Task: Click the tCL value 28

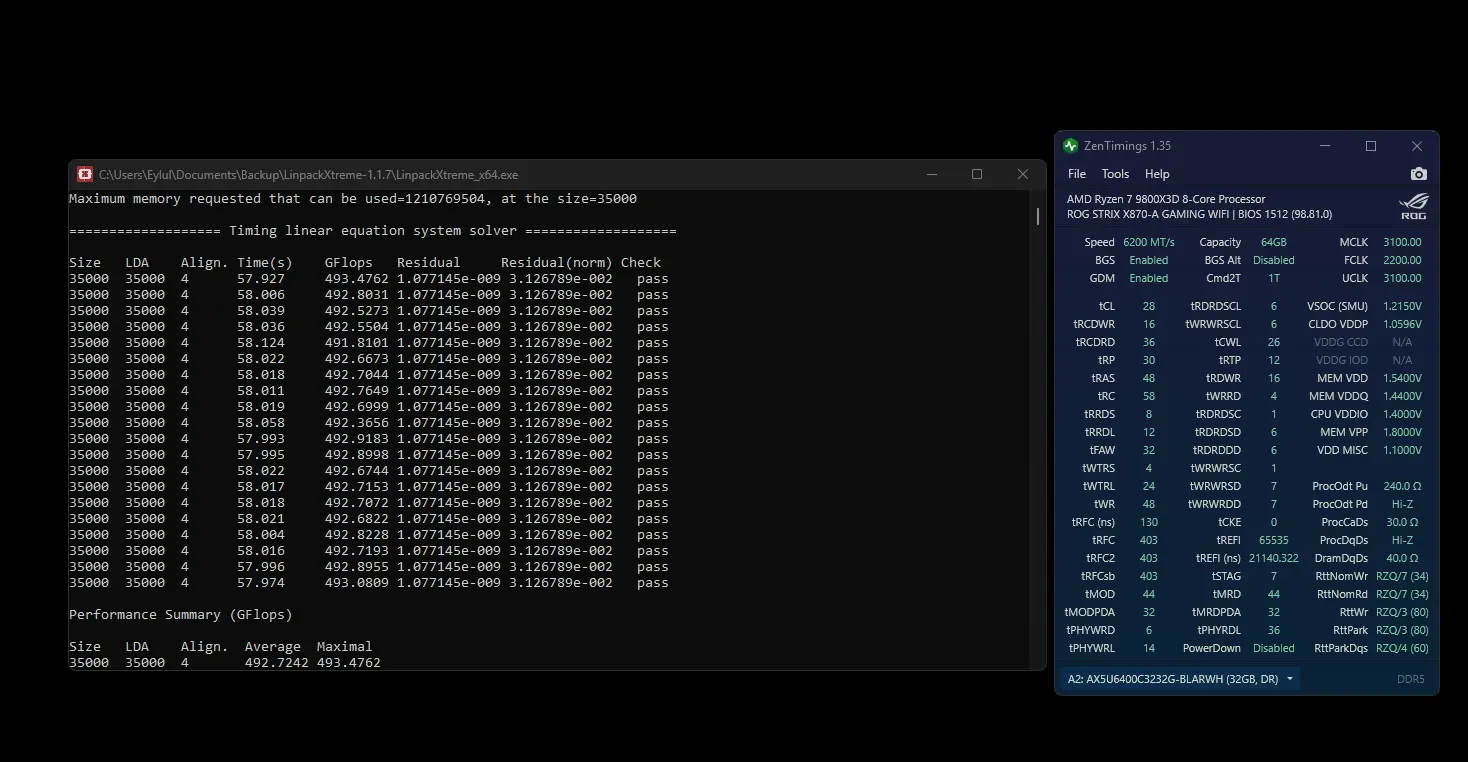Action: tap(1149, 306)
